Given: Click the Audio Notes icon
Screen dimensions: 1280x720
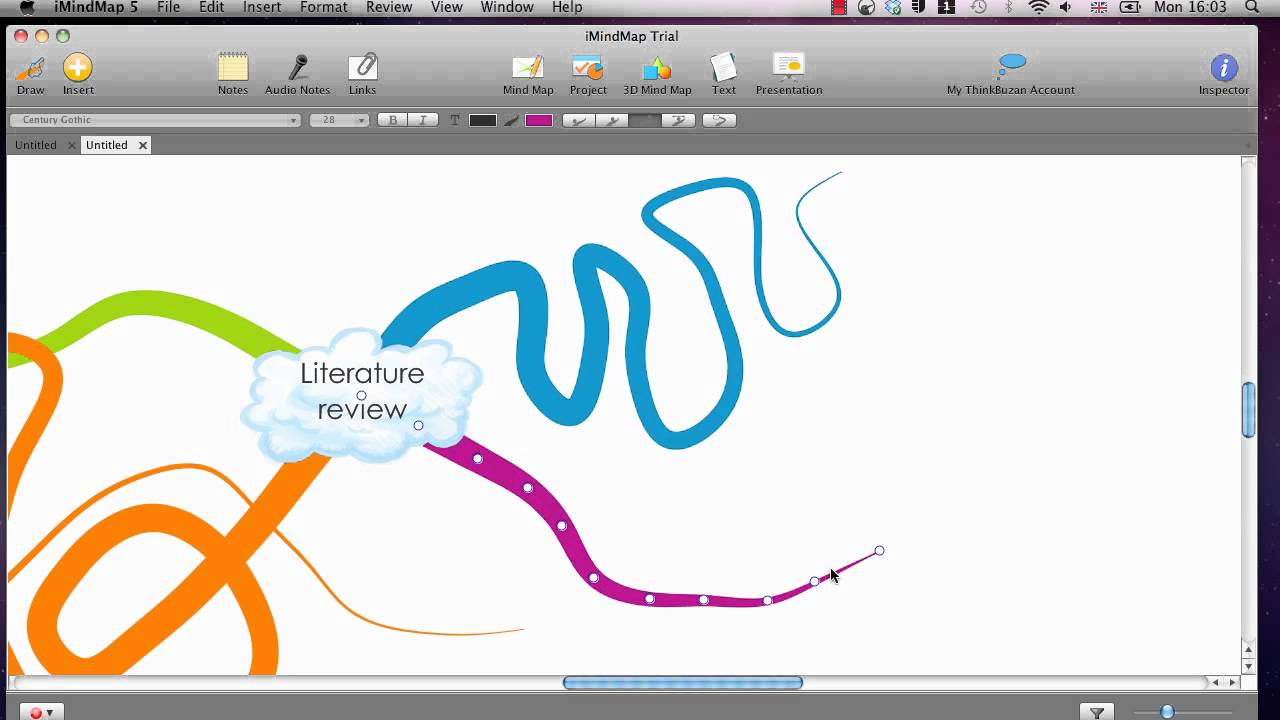Looking at the screenshot, I should pos(297,70).
